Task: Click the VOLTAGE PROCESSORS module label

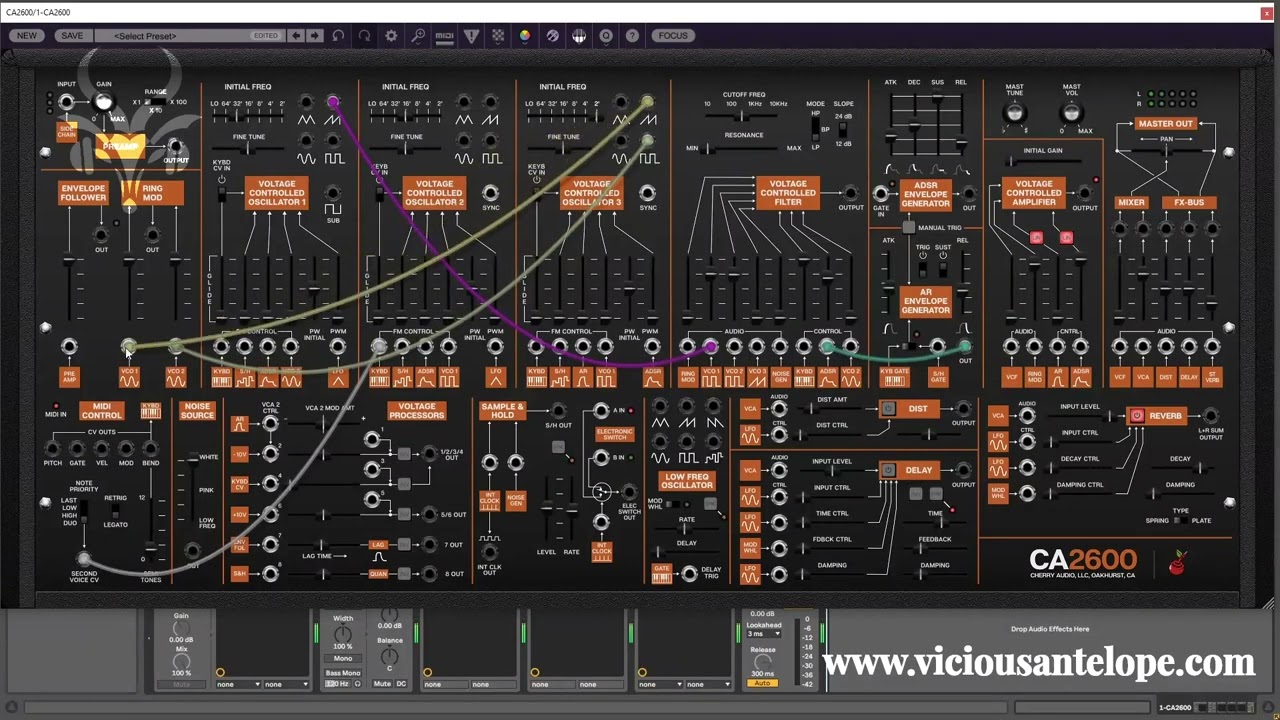Action: point(417,411)
